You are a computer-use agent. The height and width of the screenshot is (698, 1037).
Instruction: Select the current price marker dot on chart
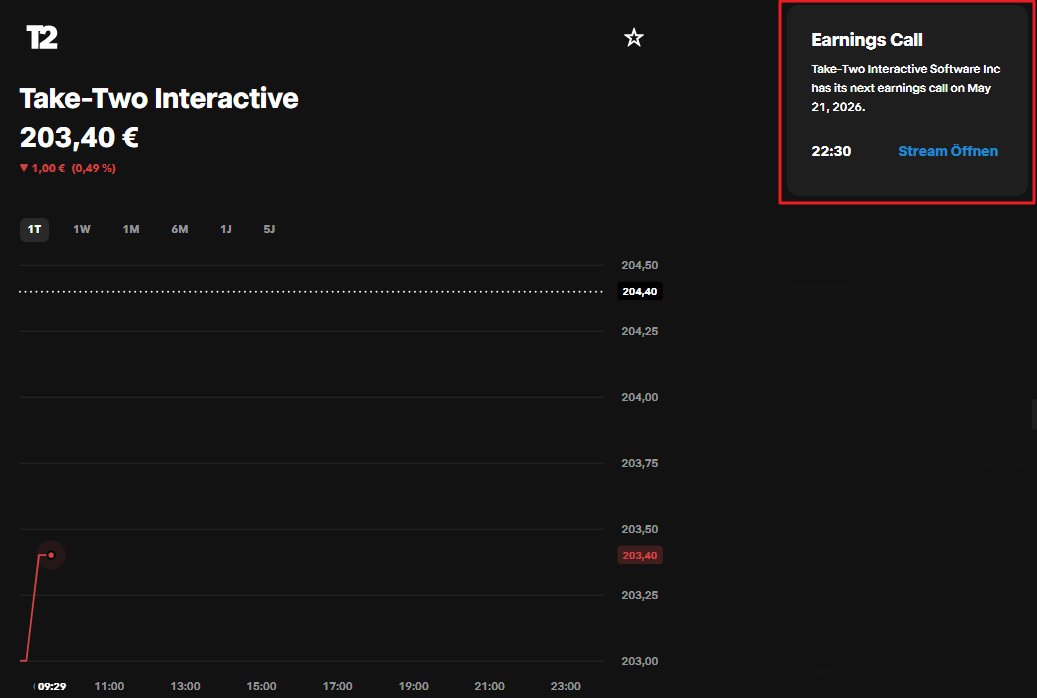tap(51, 555)
